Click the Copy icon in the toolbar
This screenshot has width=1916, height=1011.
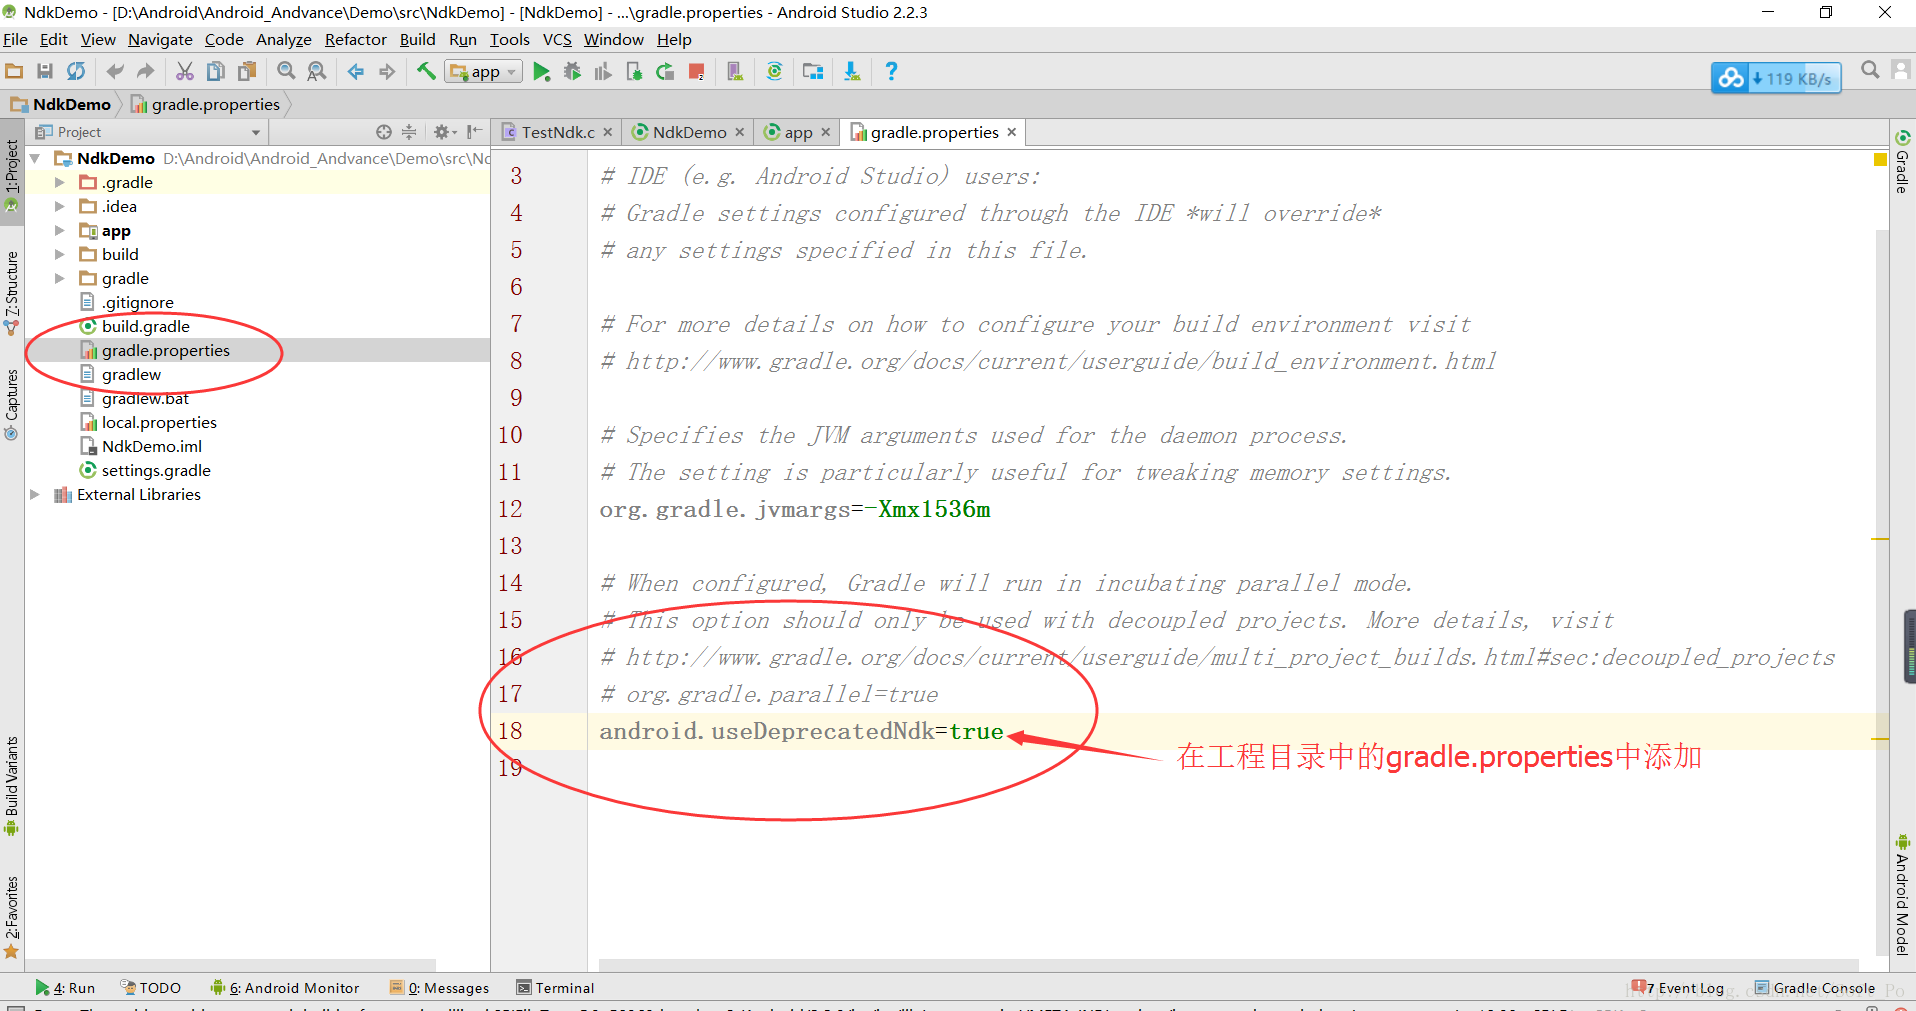[x=216, y=71]
